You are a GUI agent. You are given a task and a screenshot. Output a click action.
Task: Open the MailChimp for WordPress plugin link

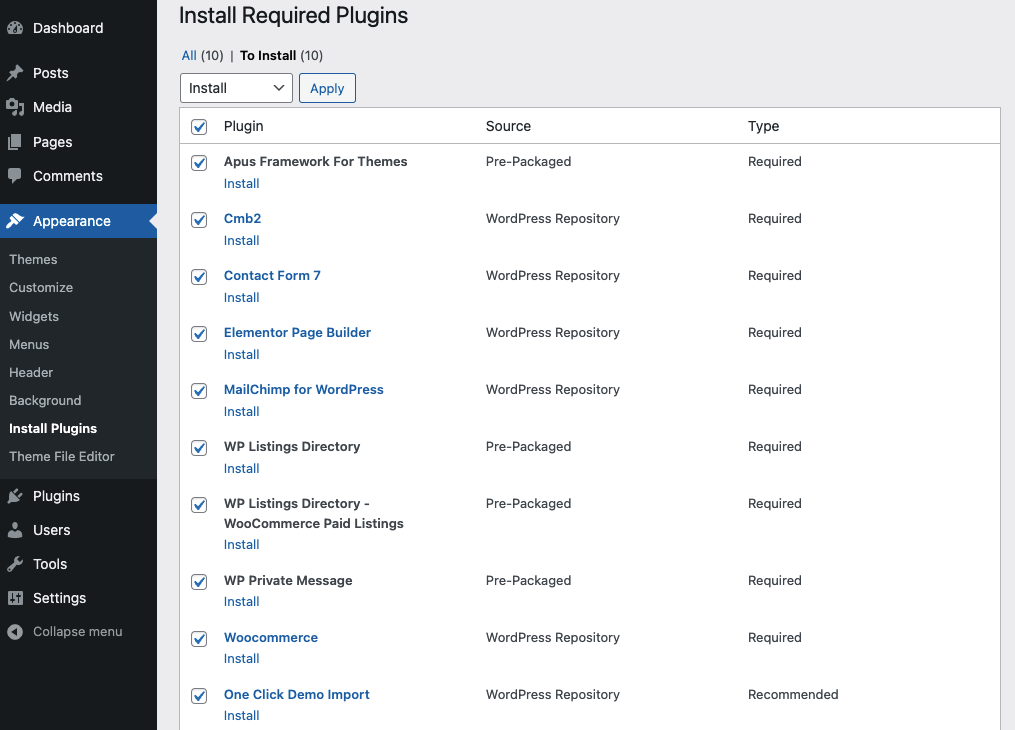click(x=303, y=389)
